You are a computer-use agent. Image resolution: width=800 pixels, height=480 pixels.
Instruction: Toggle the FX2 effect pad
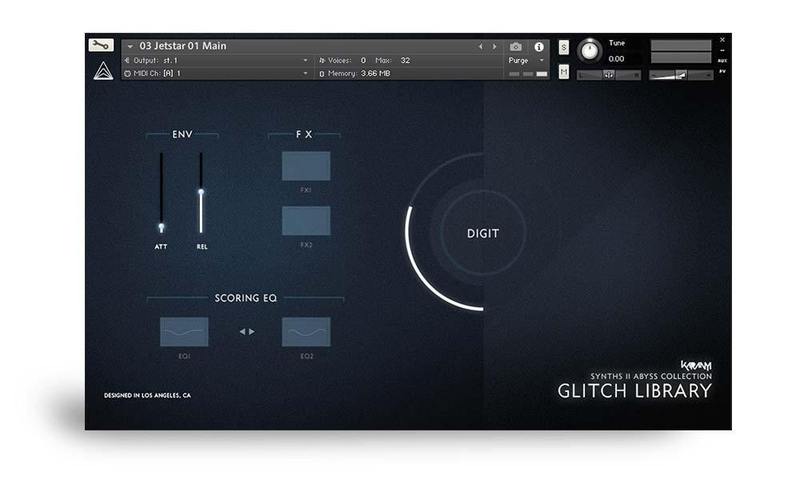pos(306,221)
